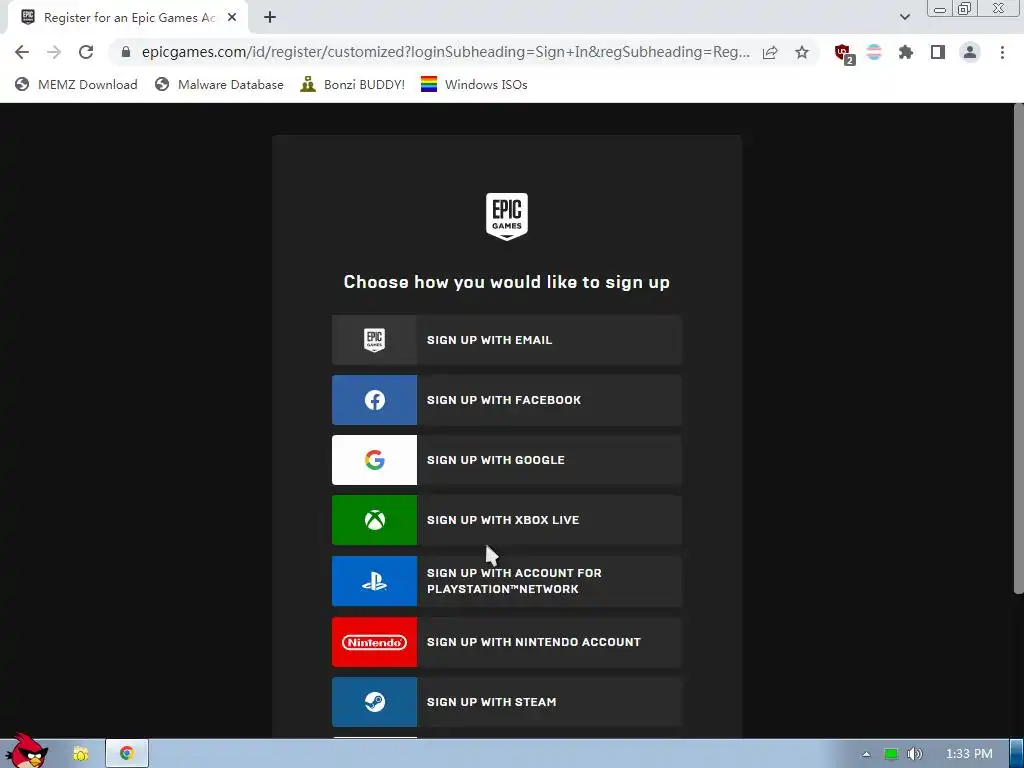Bookmark this page with the star
The height and width of the screenshot is (768, 1024).
click(x=802, y=52)
